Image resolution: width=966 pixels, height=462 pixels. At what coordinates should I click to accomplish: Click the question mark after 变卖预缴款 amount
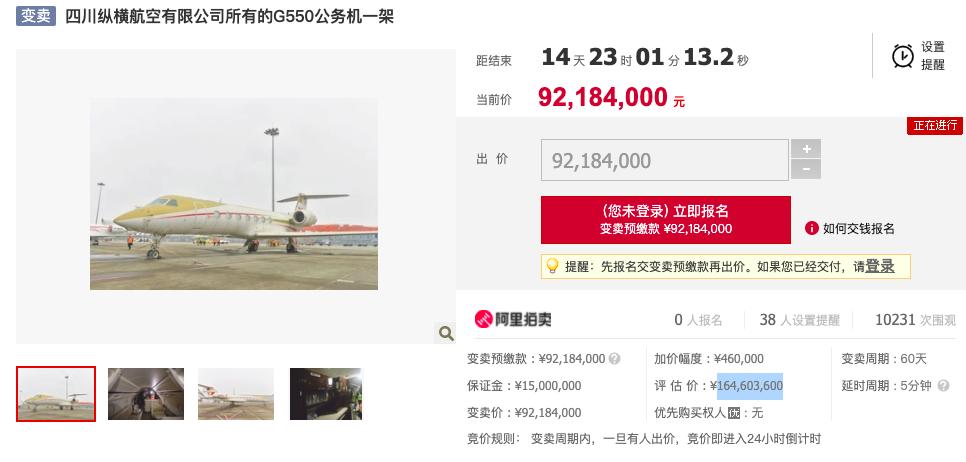(614, 359)
